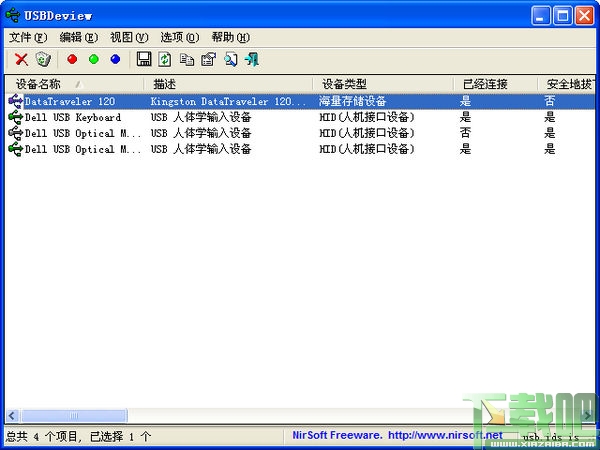Select the Dell USB Keyboard row
The height and width of the screenshot is (450, 600).
click(300, 117)
